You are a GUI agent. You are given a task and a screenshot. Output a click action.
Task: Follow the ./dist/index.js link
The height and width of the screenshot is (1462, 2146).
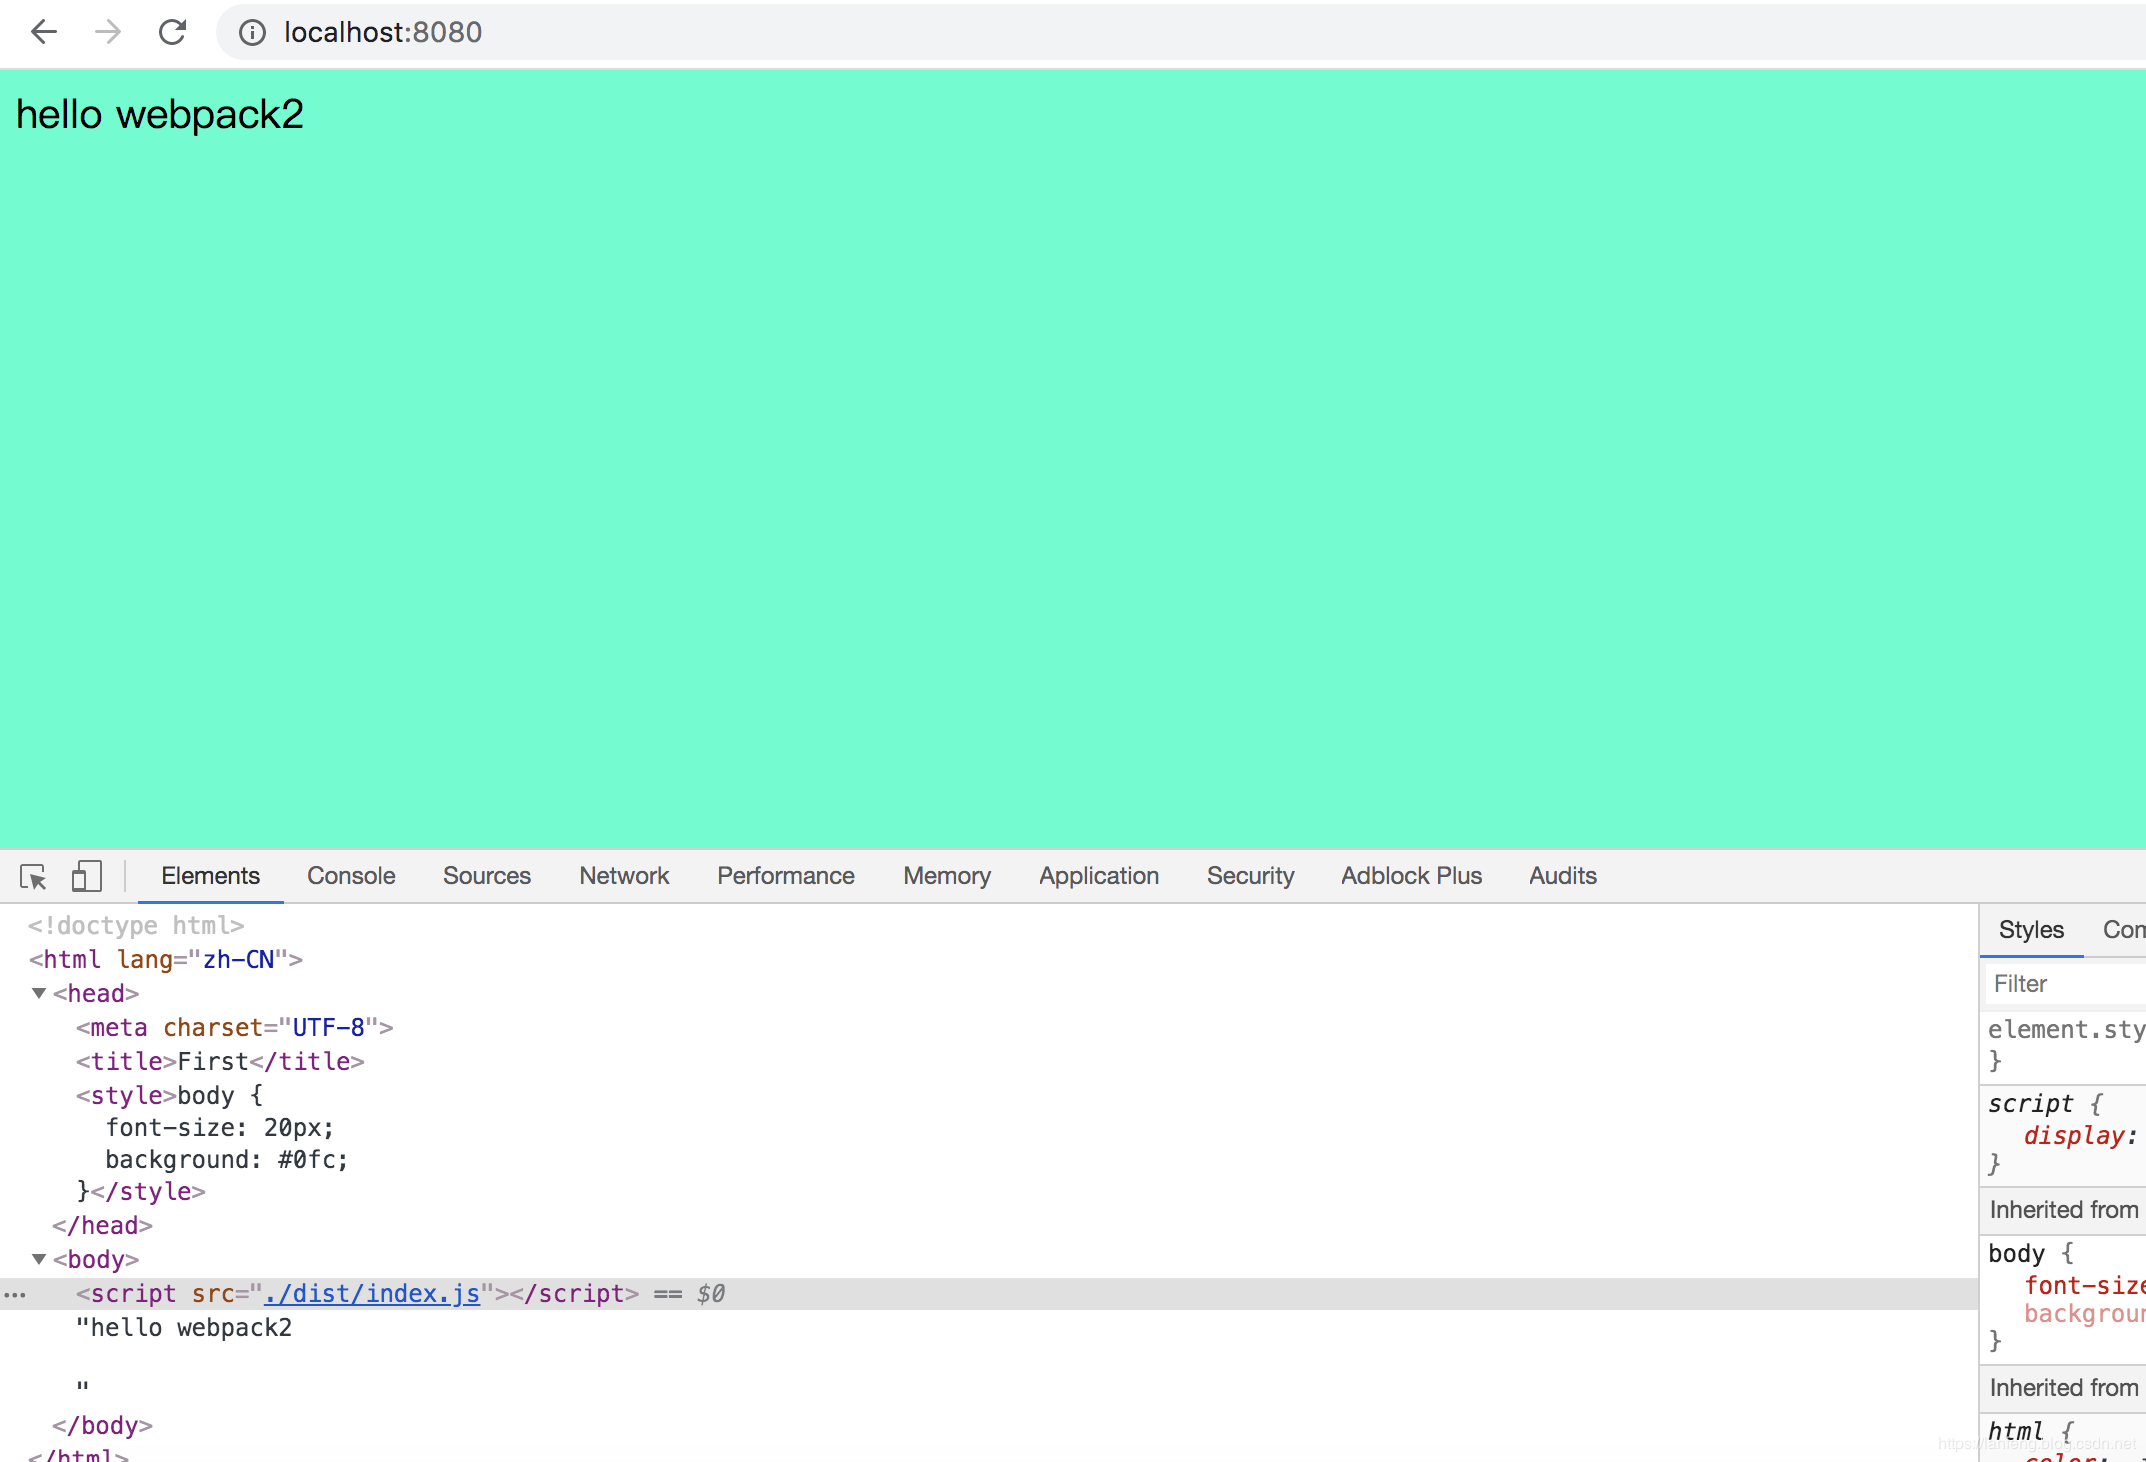click(372, 1294)
